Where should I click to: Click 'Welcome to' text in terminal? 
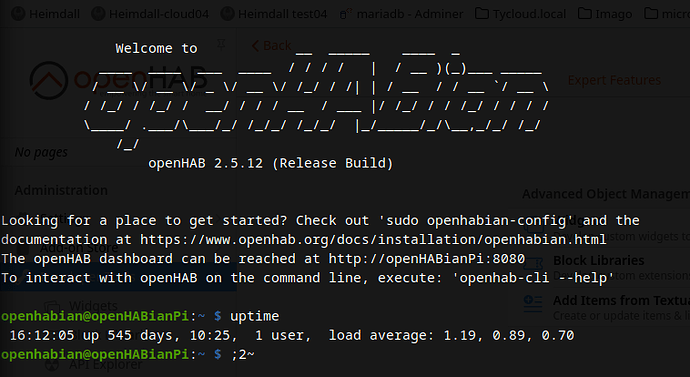point(156,48)
